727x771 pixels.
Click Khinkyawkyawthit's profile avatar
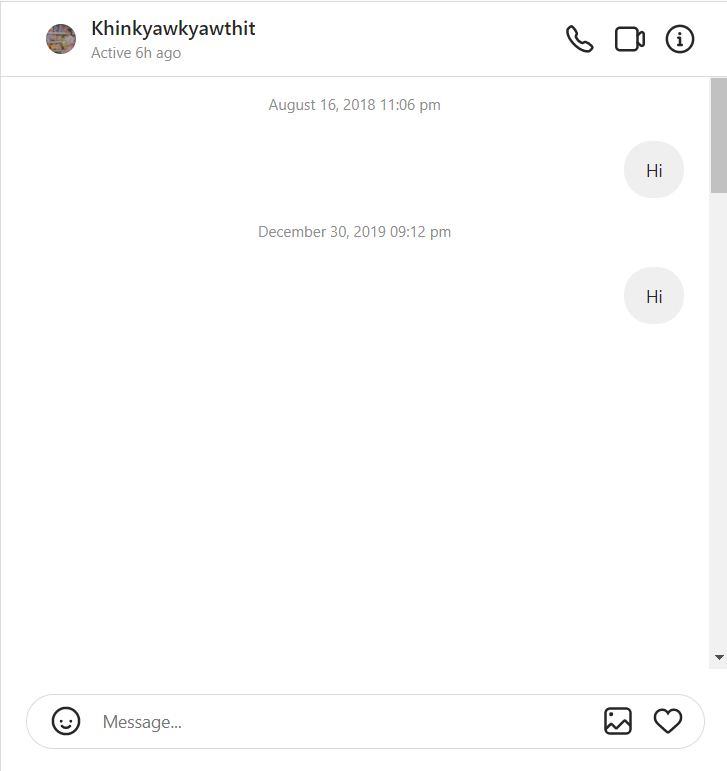(61, 39)
